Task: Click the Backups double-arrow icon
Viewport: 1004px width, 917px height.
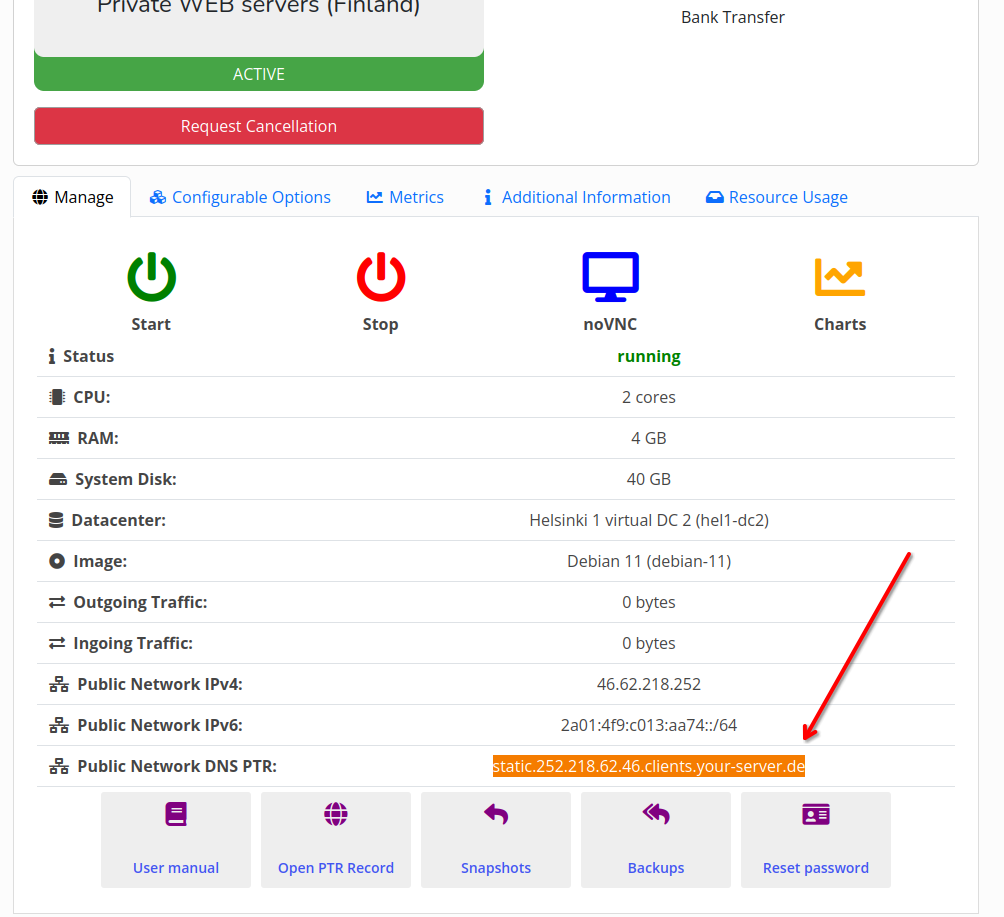Action: 656,815
